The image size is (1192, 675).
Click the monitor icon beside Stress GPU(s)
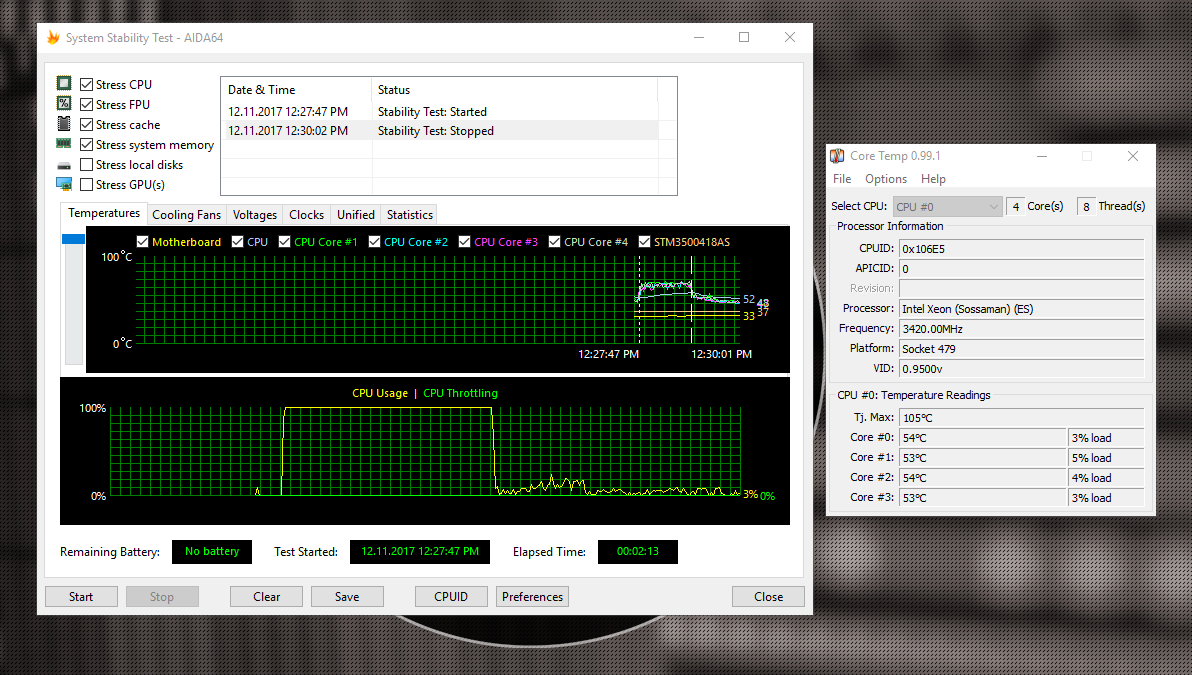tap(64, 184)
